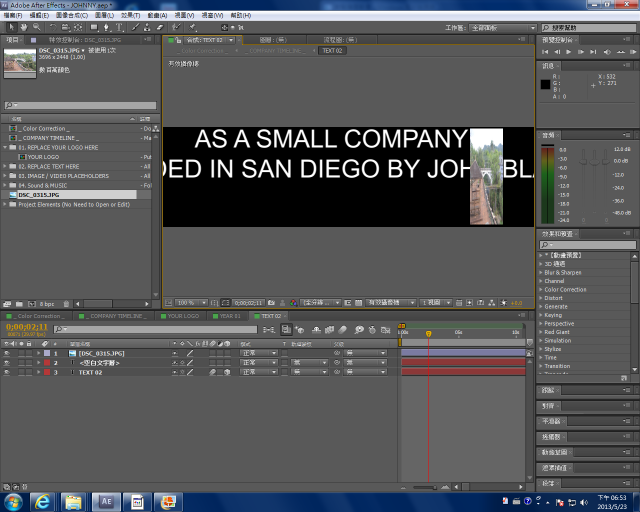Select the Puppet Pin tool

(x=192, y=27)
